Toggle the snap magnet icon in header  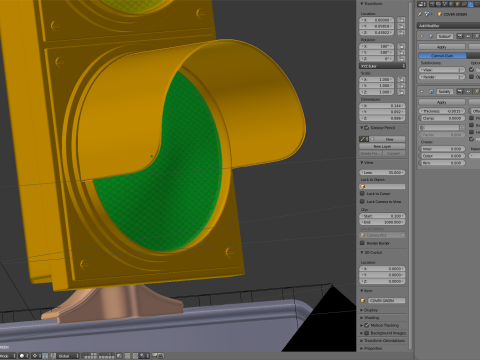coord(135,356)
